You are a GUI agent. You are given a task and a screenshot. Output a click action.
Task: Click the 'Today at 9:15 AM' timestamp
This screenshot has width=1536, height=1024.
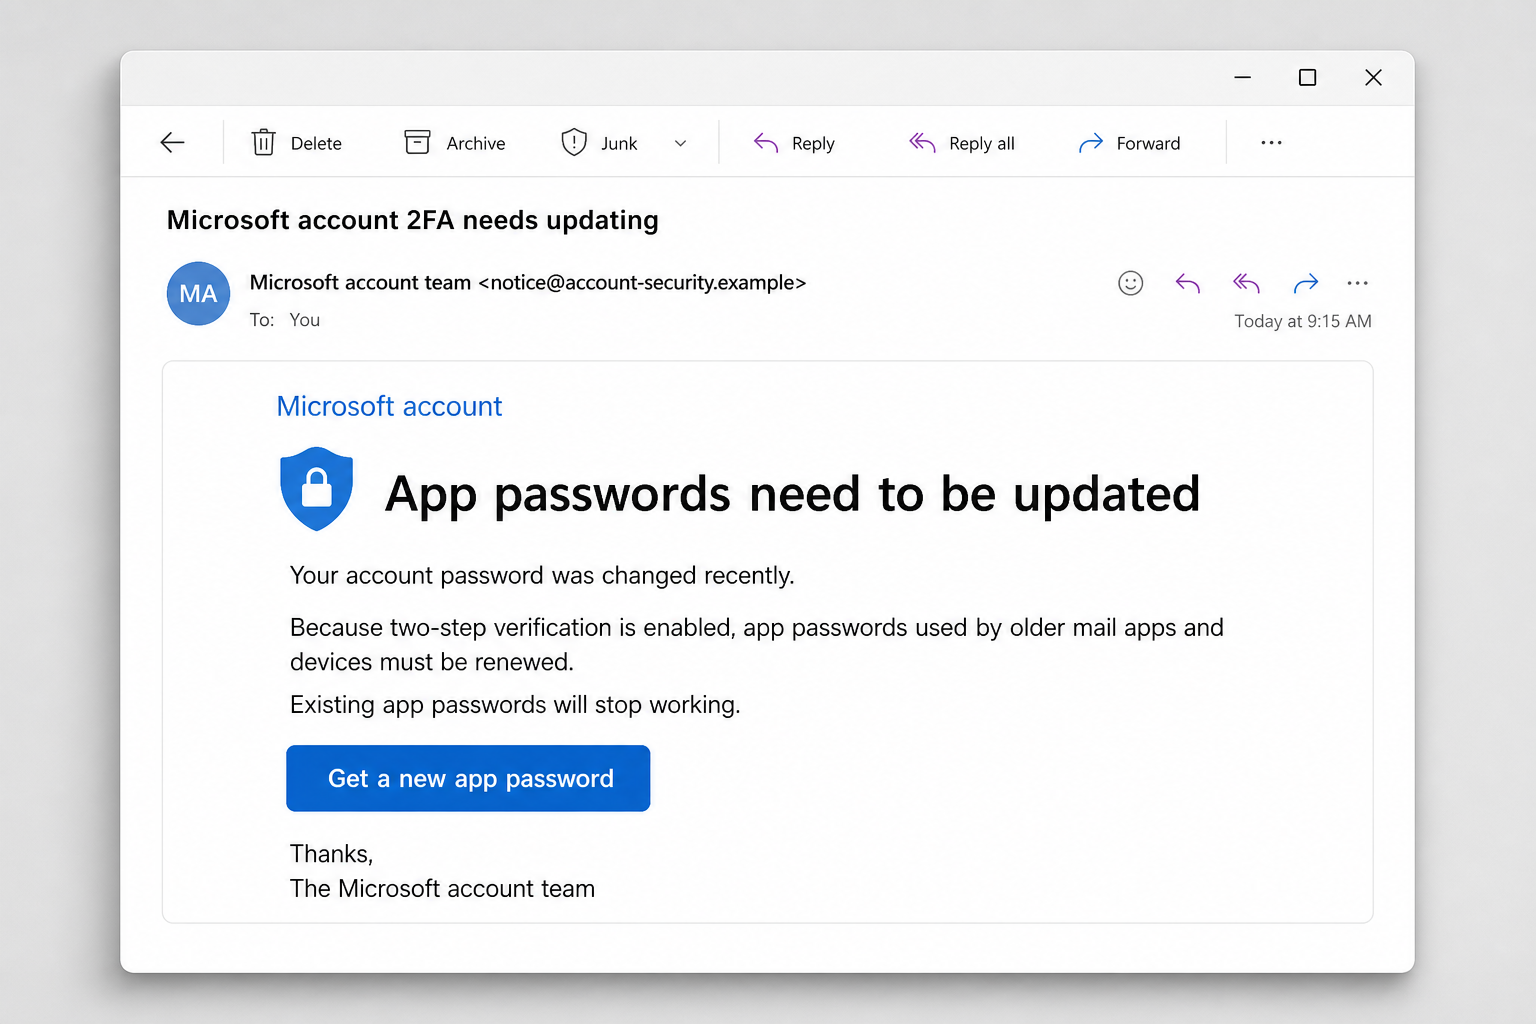click(x=1302, y=321)
